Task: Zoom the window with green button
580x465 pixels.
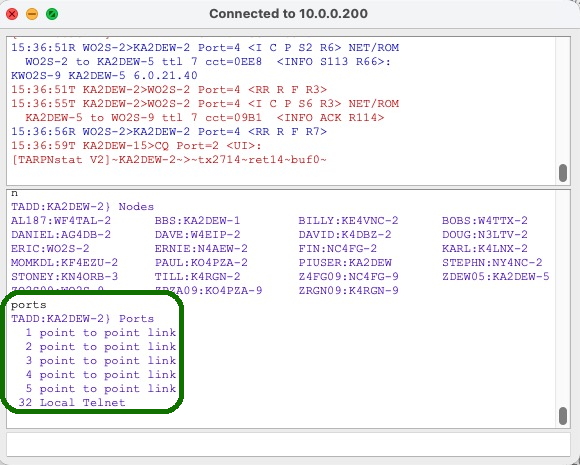Action: pos(52,14)
